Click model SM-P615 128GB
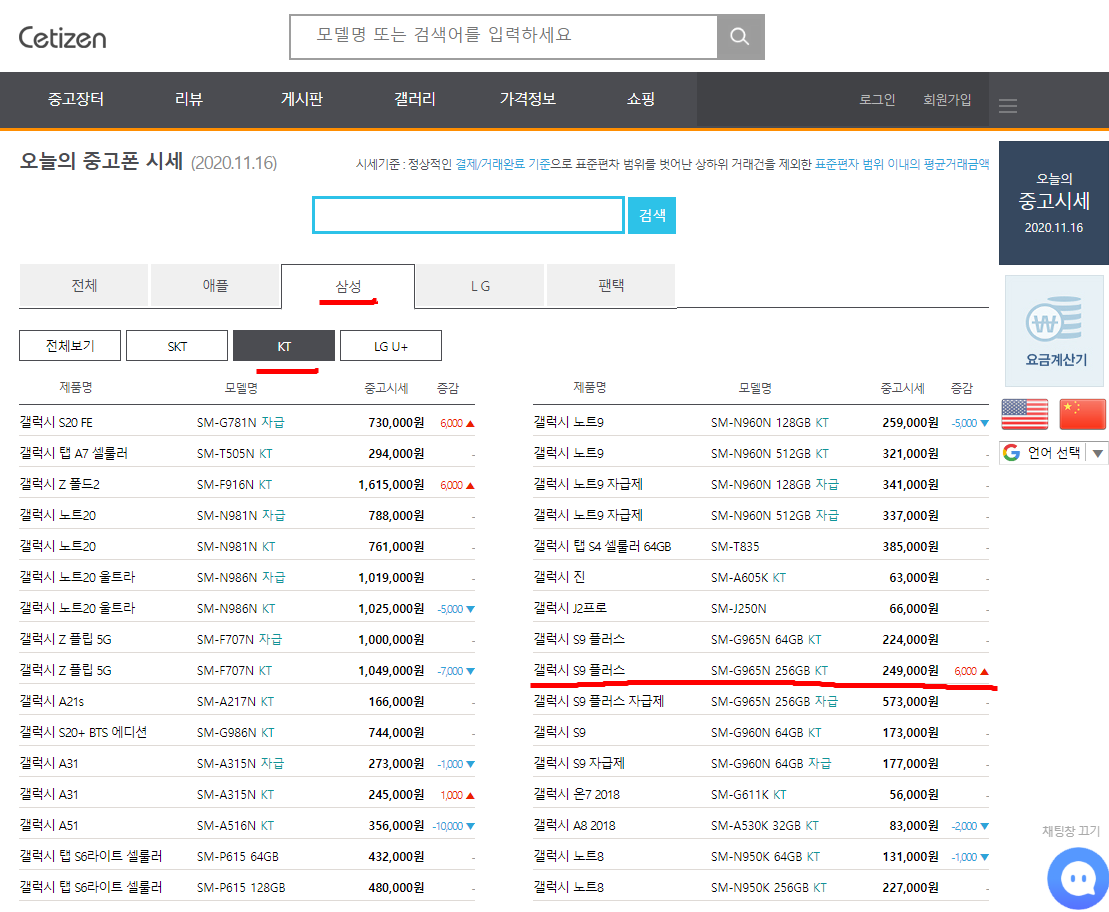This screenshot has width=1109, height=912. coord(241,888)
